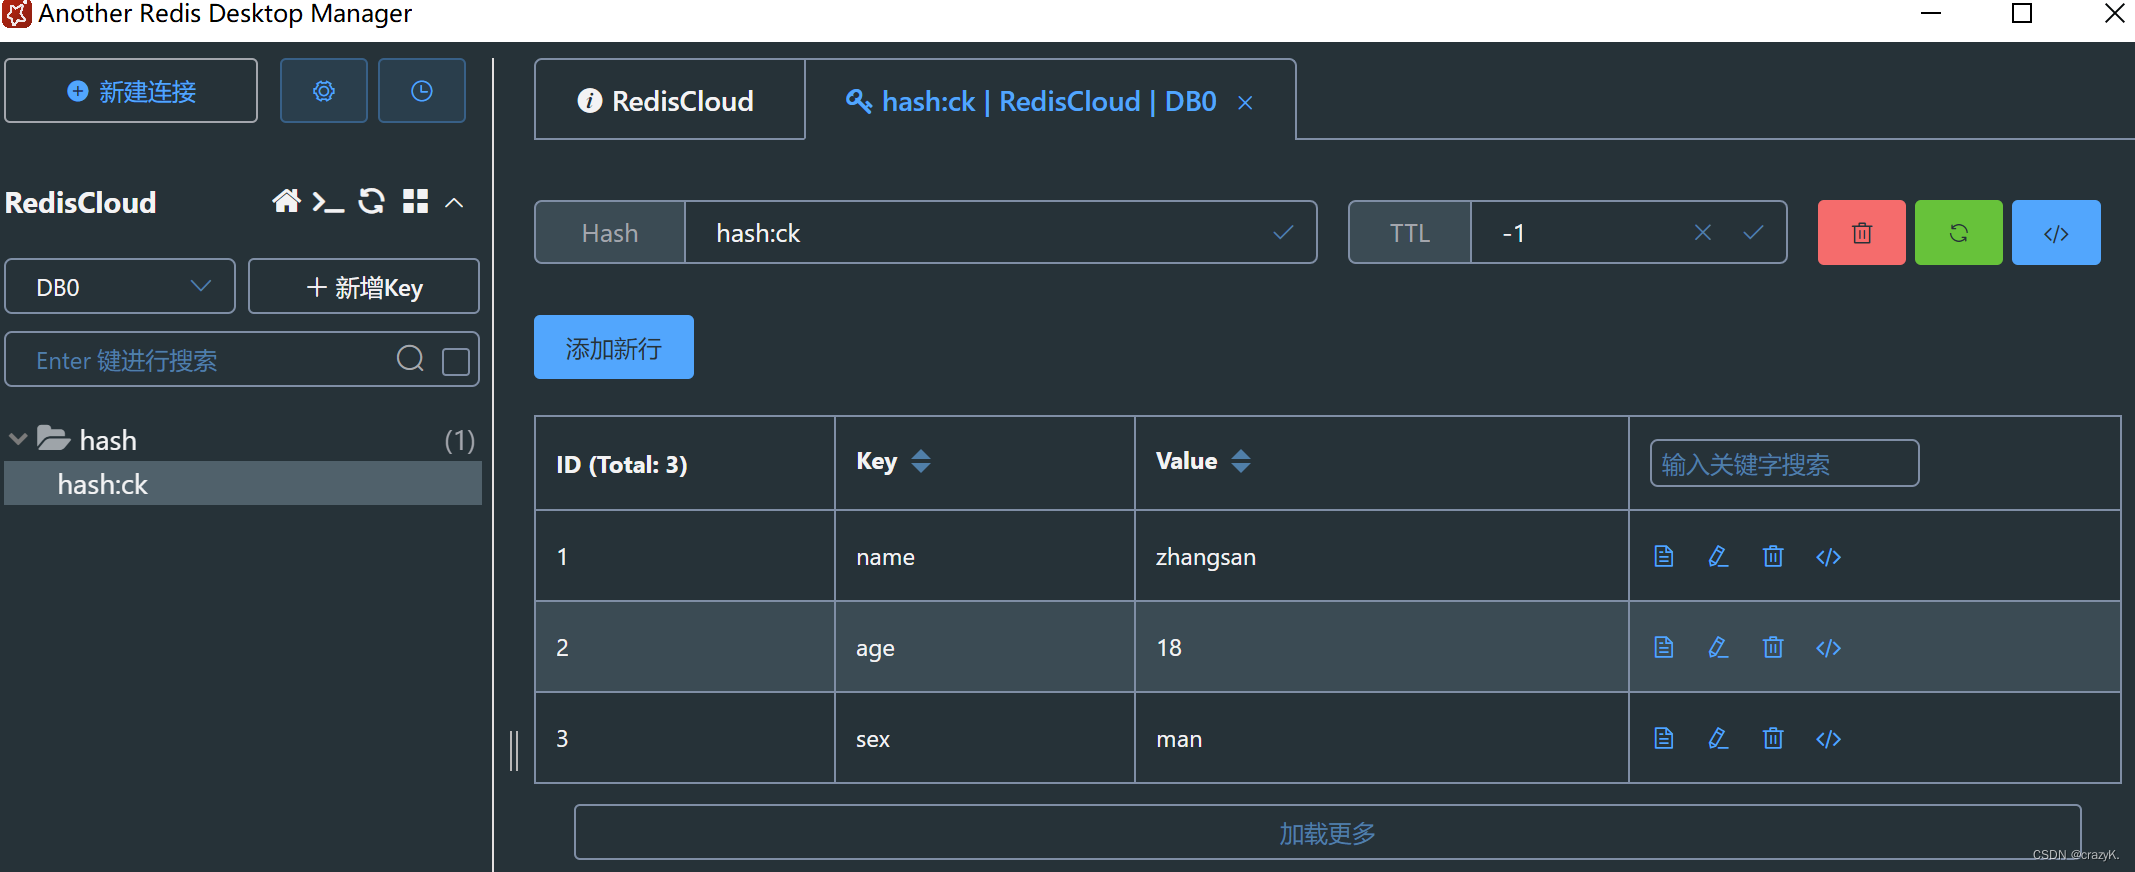
Task: Edit the age row with pencil icon
Action: 1718,648
